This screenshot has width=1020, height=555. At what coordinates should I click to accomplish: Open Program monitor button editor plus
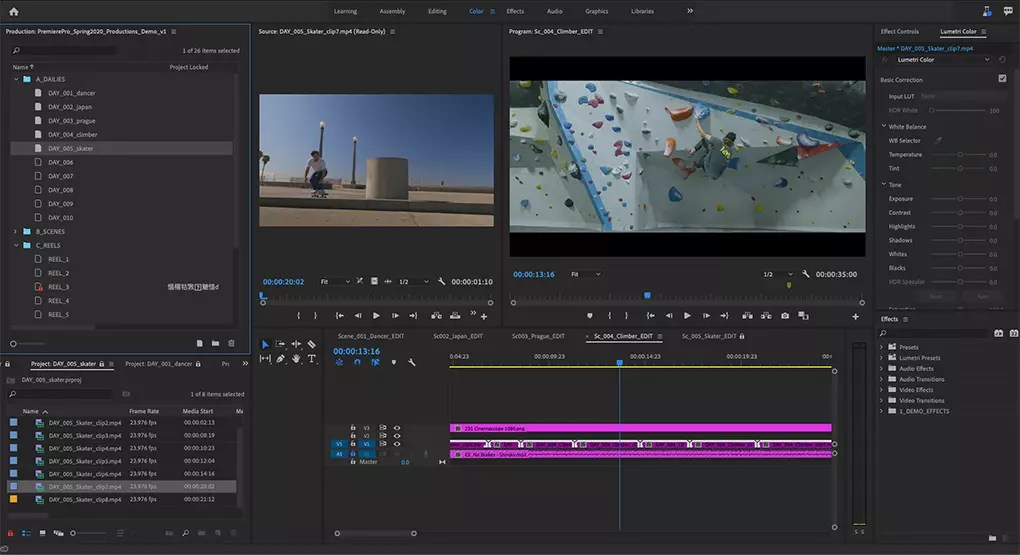click(855, 316)
